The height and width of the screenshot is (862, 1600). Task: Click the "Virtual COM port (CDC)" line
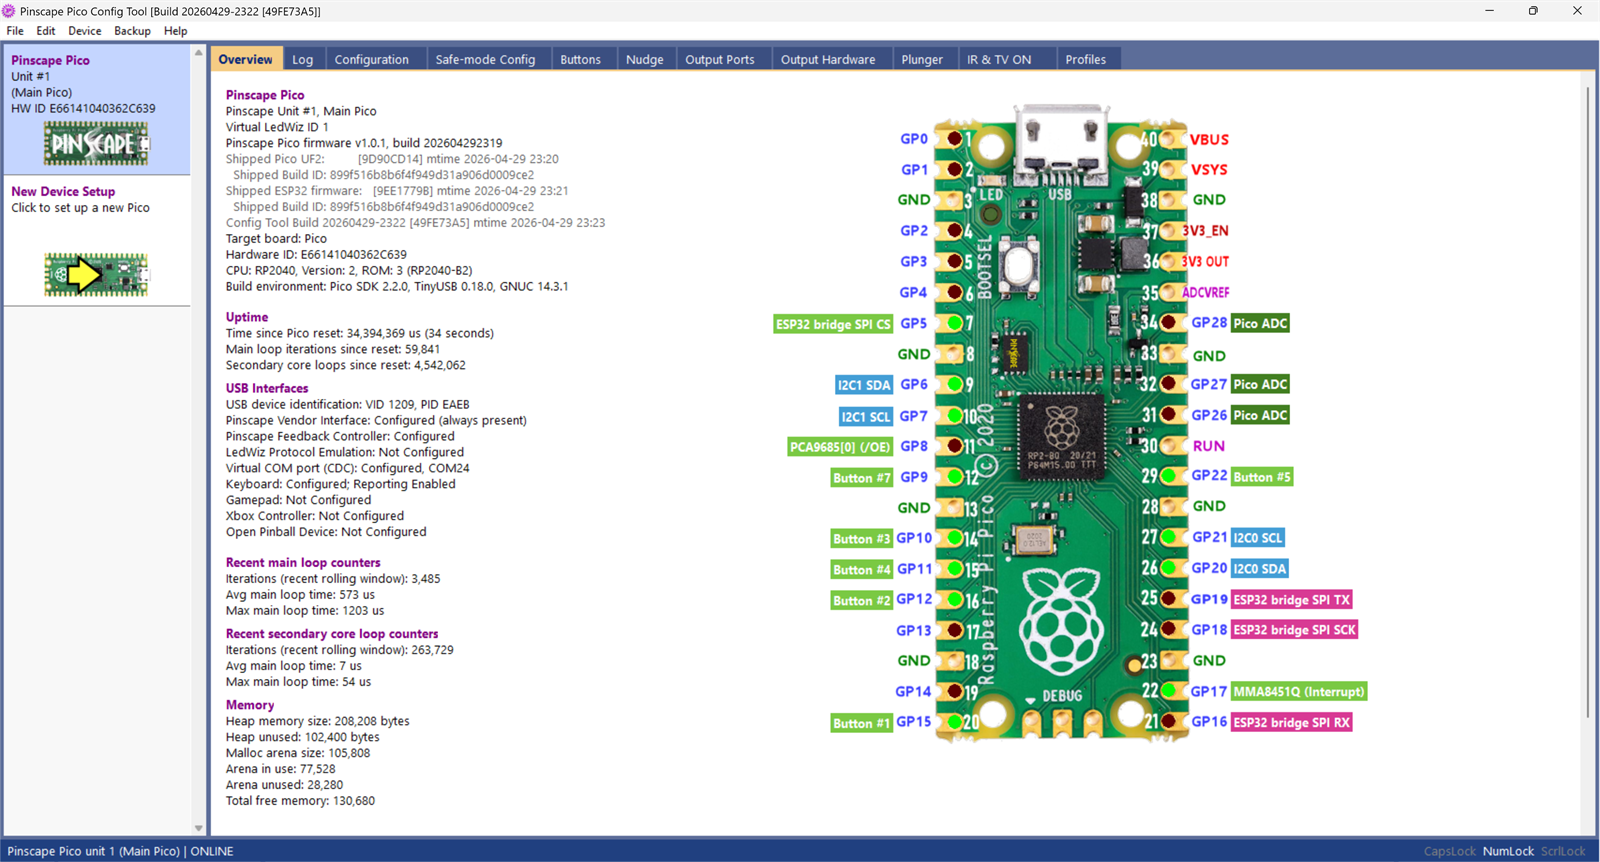coord(348,468)
